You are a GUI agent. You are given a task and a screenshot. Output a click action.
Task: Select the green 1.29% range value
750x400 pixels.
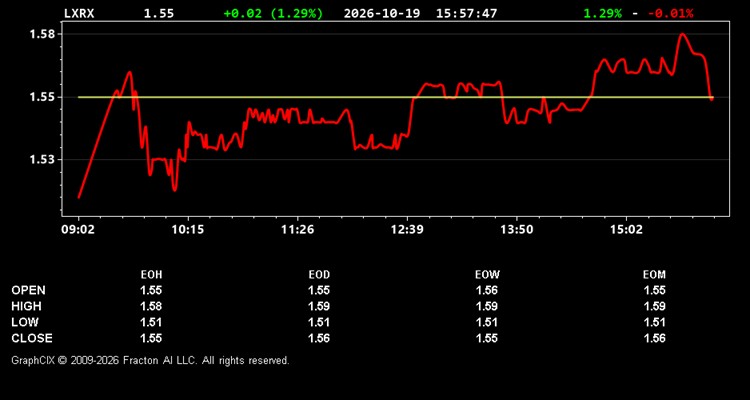pyautogui.click(x=603, y=13)
